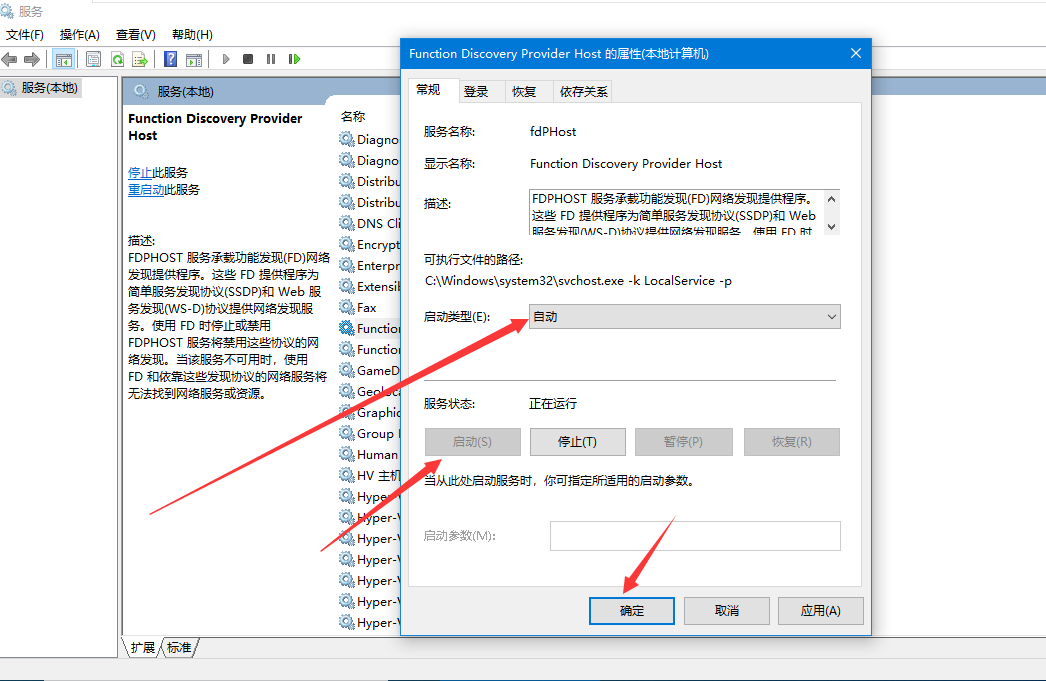
Task: Open the 操作 menu
Action: coord(79,33)
